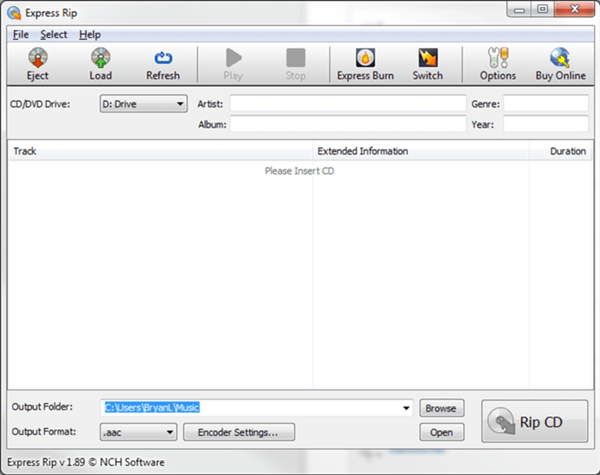This screenshot has height=475, width=600.
Task: Click the greyed-out Stop button
Action: point(296,64)
